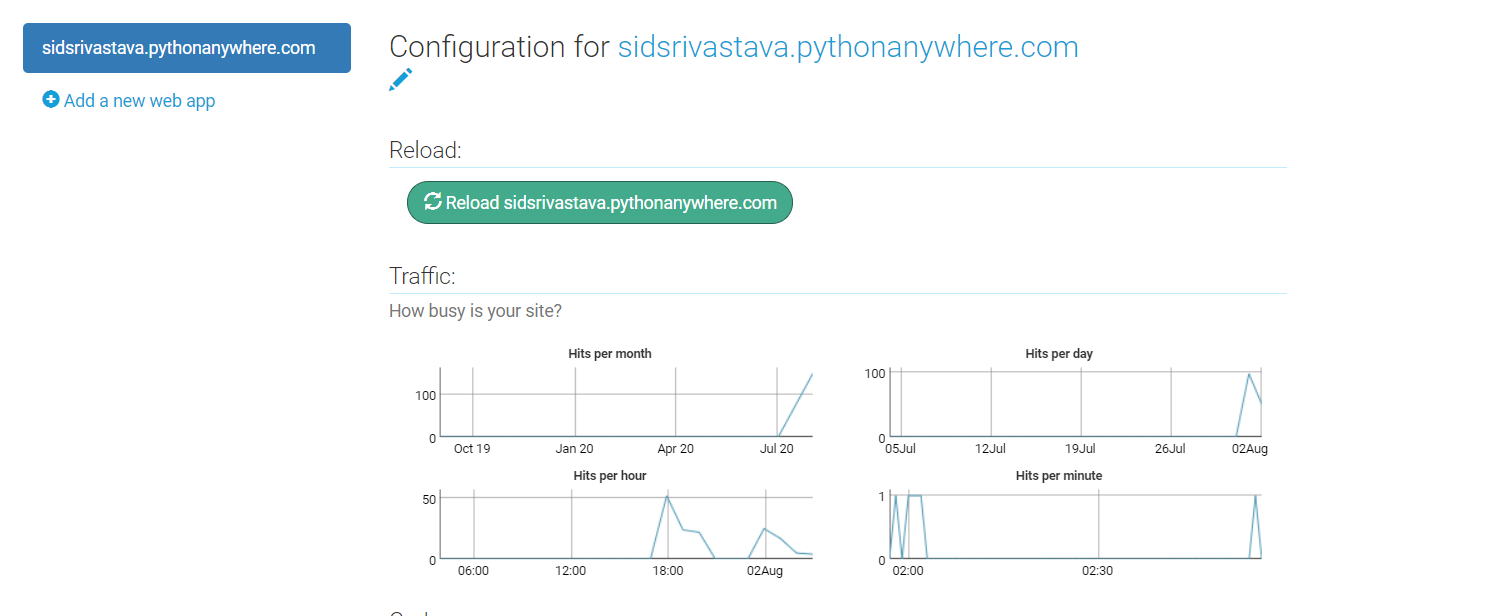Click the 'Hits per minute' chart title
The height and width of the screenshot is (616, 1503).
click(x=1059, y=476)
